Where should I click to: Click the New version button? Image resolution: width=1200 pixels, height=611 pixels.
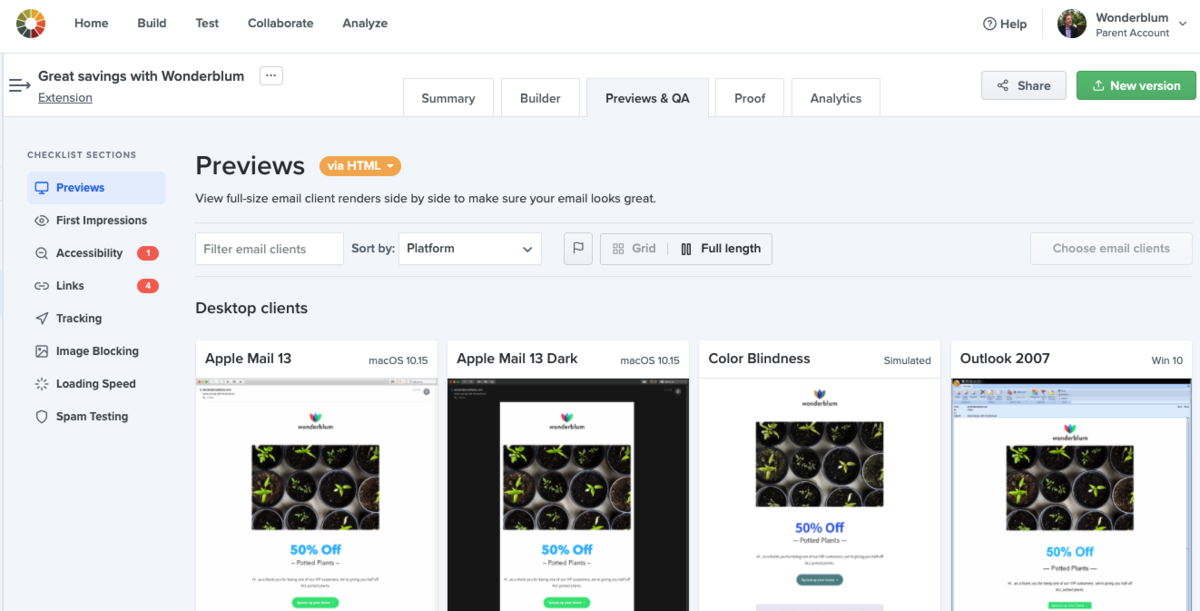coord(1135,86)
